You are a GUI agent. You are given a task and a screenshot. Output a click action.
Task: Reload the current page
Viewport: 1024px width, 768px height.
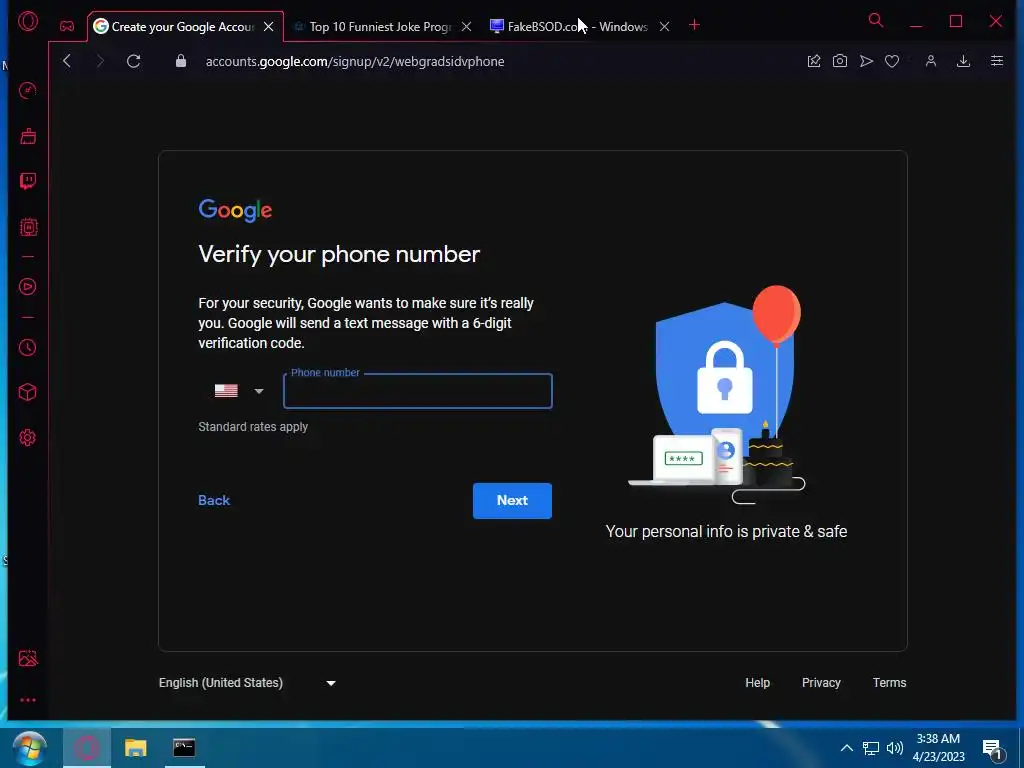coord(133,61)
